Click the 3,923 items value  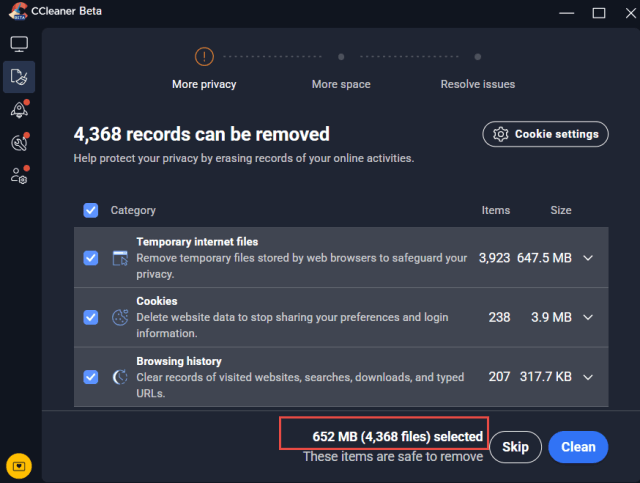(x=494, y=258)
